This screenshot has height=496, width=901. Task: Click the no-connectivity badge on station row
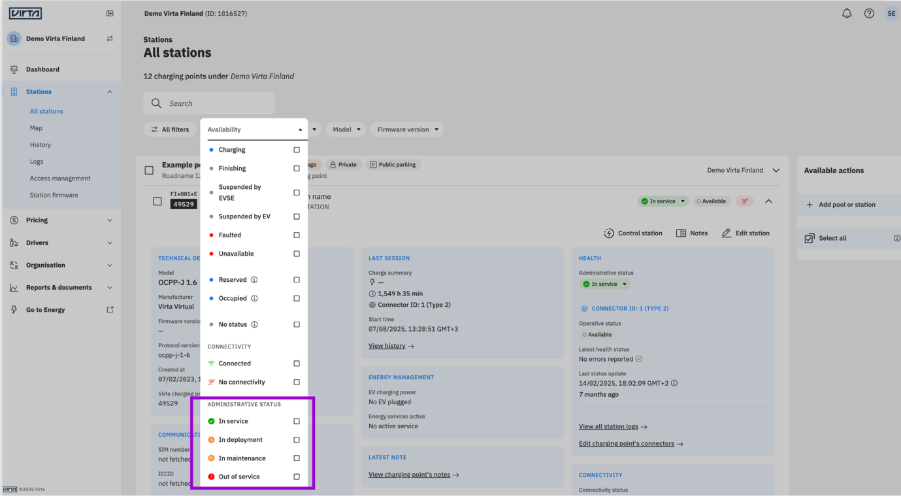pyautogui.click(x=744, y=201)
